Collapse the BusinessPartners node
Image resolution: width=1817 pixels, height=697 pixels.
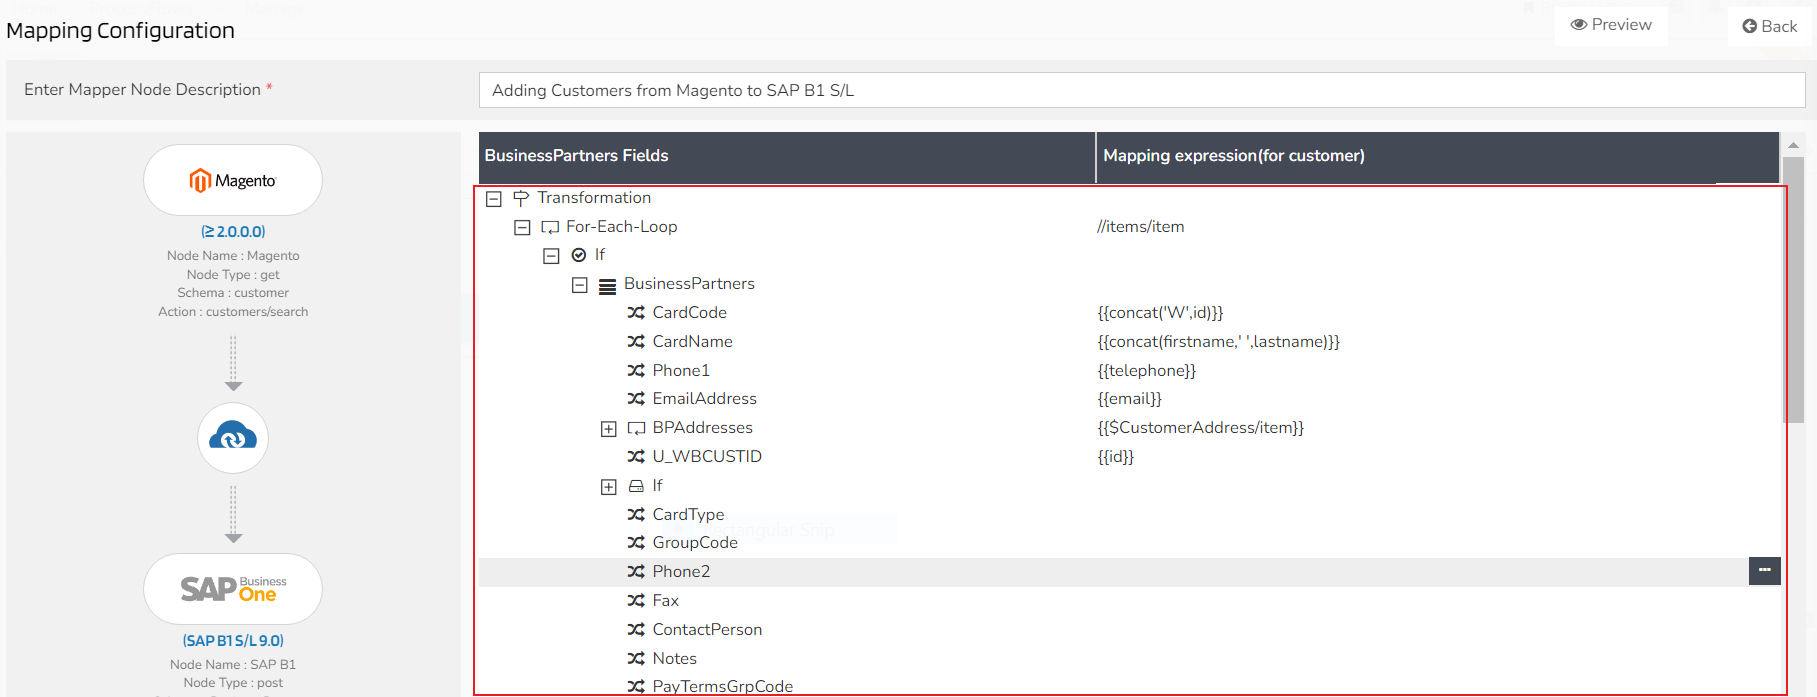click(580, 285)
